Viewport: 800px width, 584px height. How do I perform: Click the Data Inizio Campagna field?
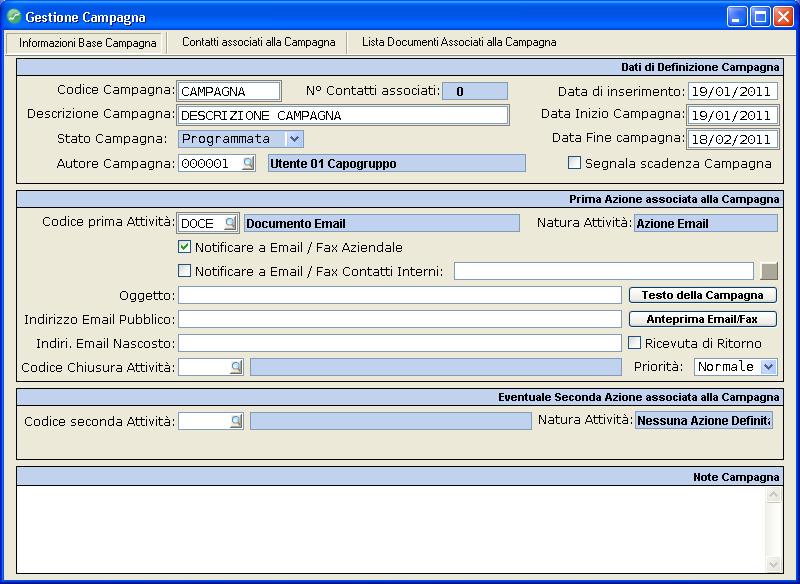tap(733, 115)
